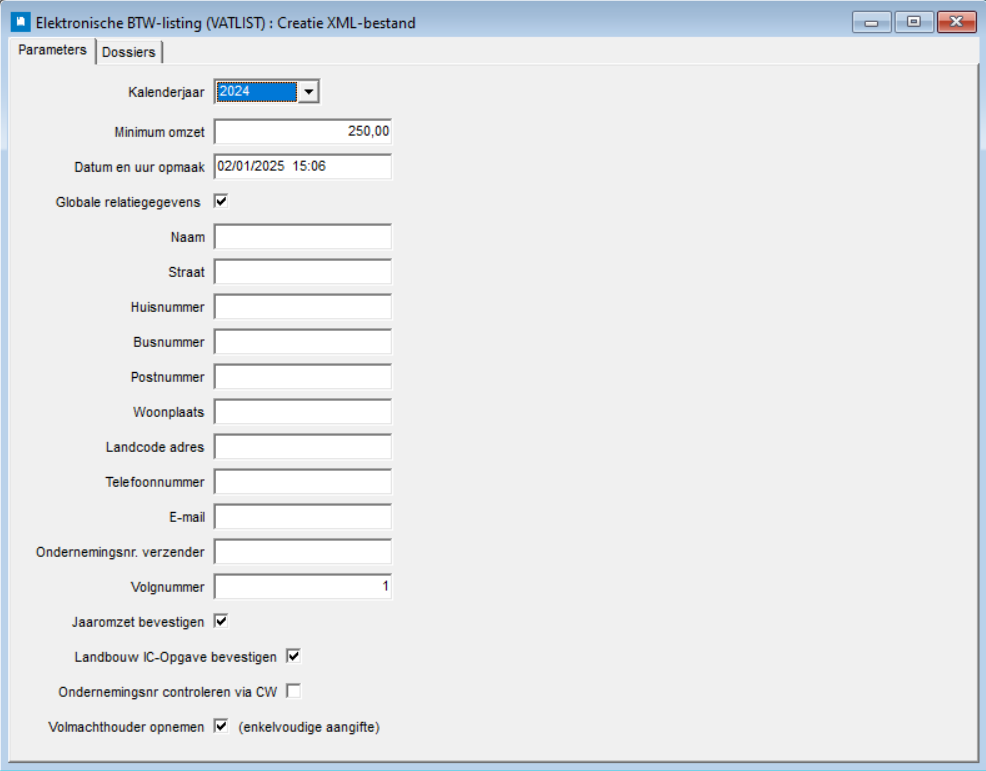986x771 pixels.
Task: Click the Ondernemingsnr. verzender field
Action: click(303, 552)
